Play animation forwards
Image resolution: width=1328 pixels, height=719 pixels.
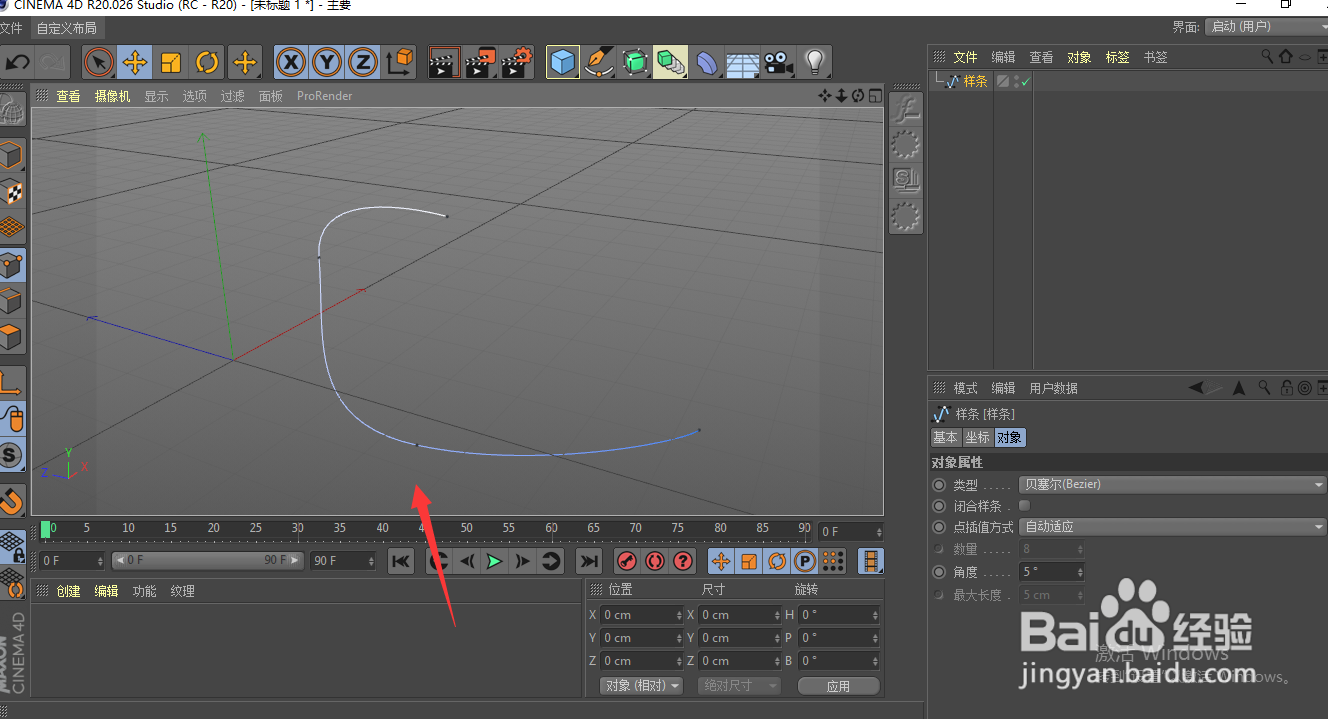pyautogui.click(x=494, y=561)
